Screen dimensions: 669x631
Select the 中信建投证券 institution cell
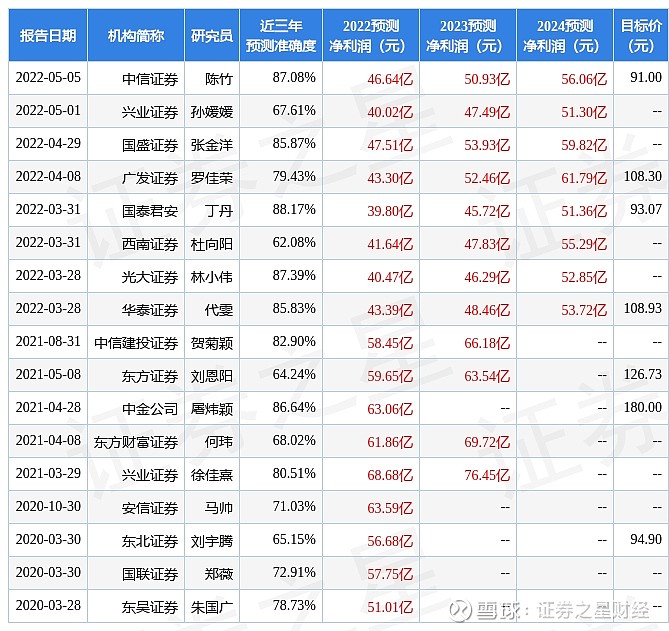click(x=136, y=343)
